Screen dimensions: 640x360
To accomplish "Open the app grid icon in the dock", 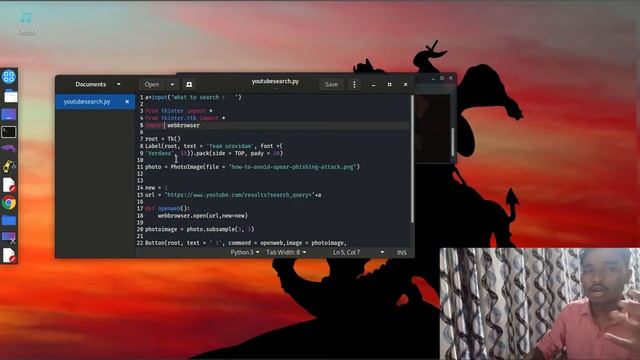I will 9,77.
